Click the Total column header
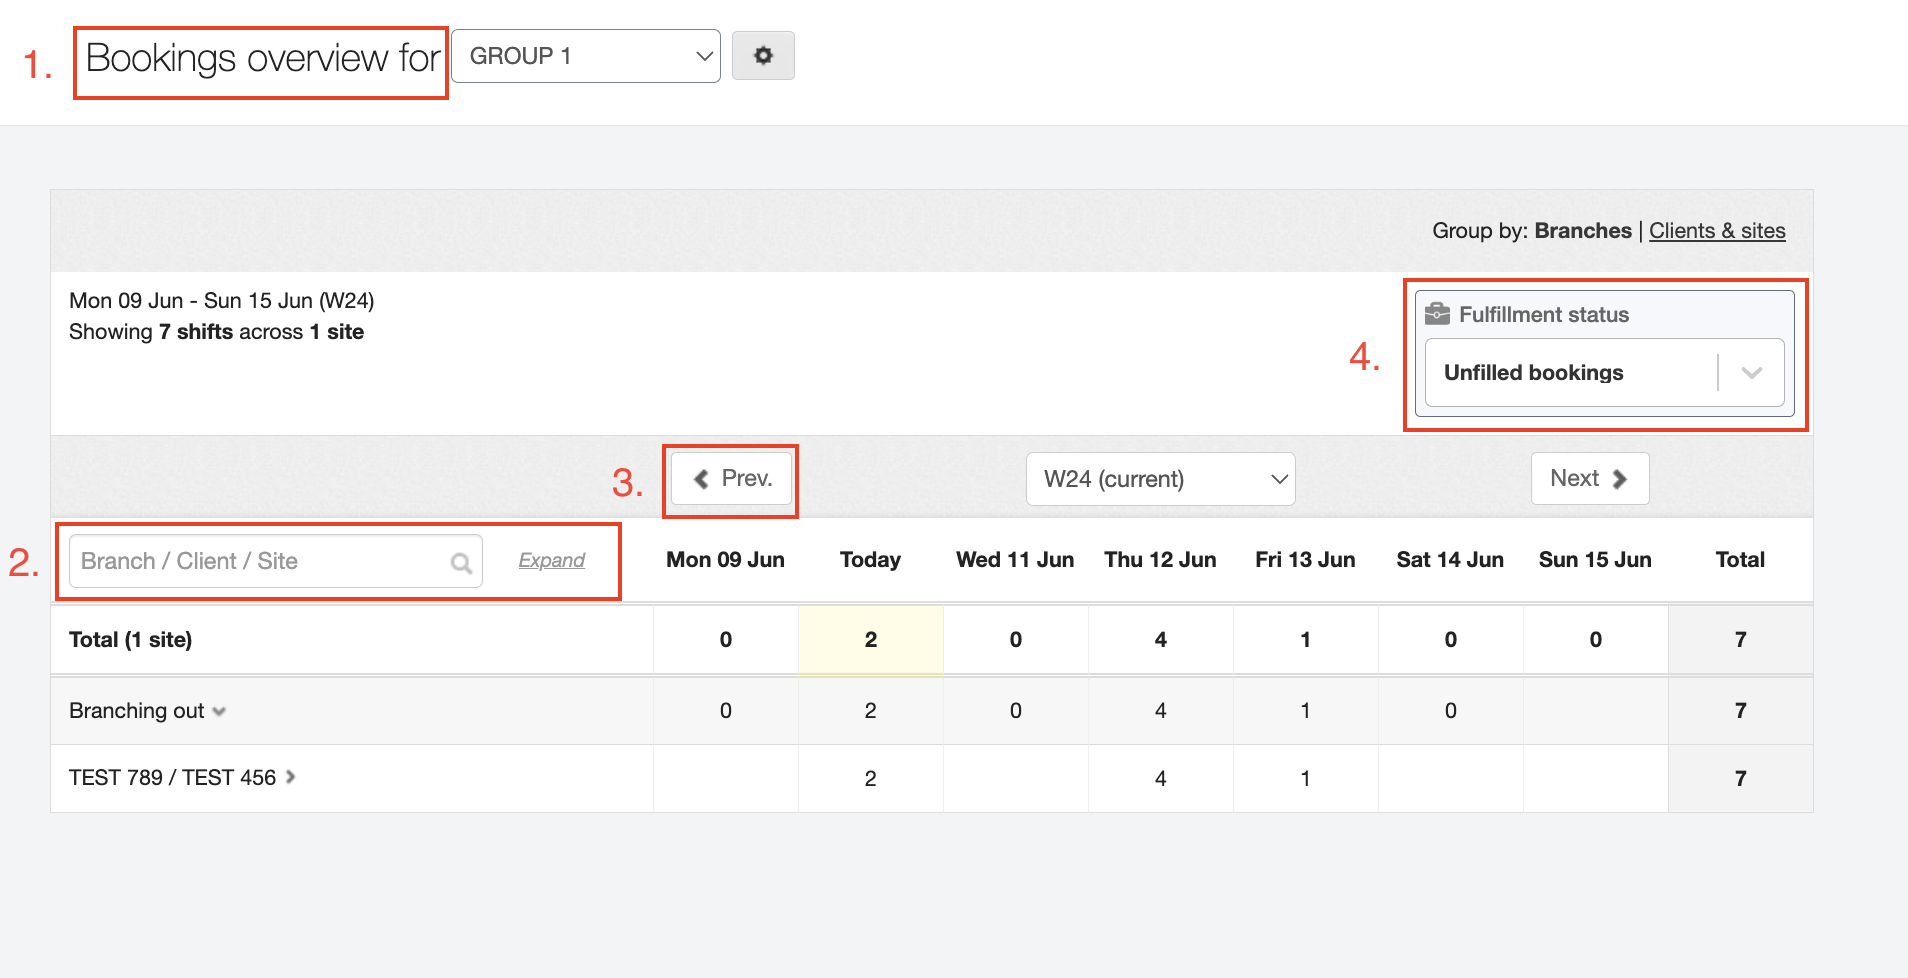 point(1740,560)
